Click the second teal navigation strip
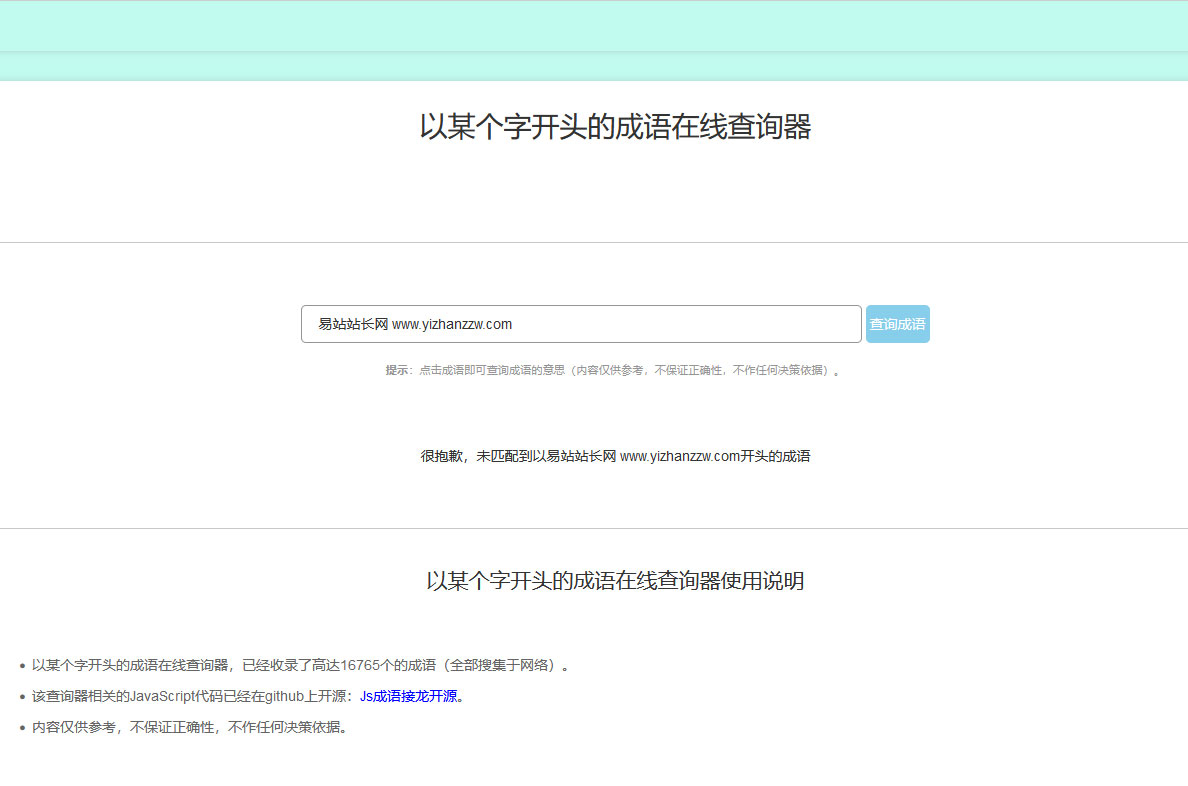The width and height of the screenshot is (1188, 786). 594,68
